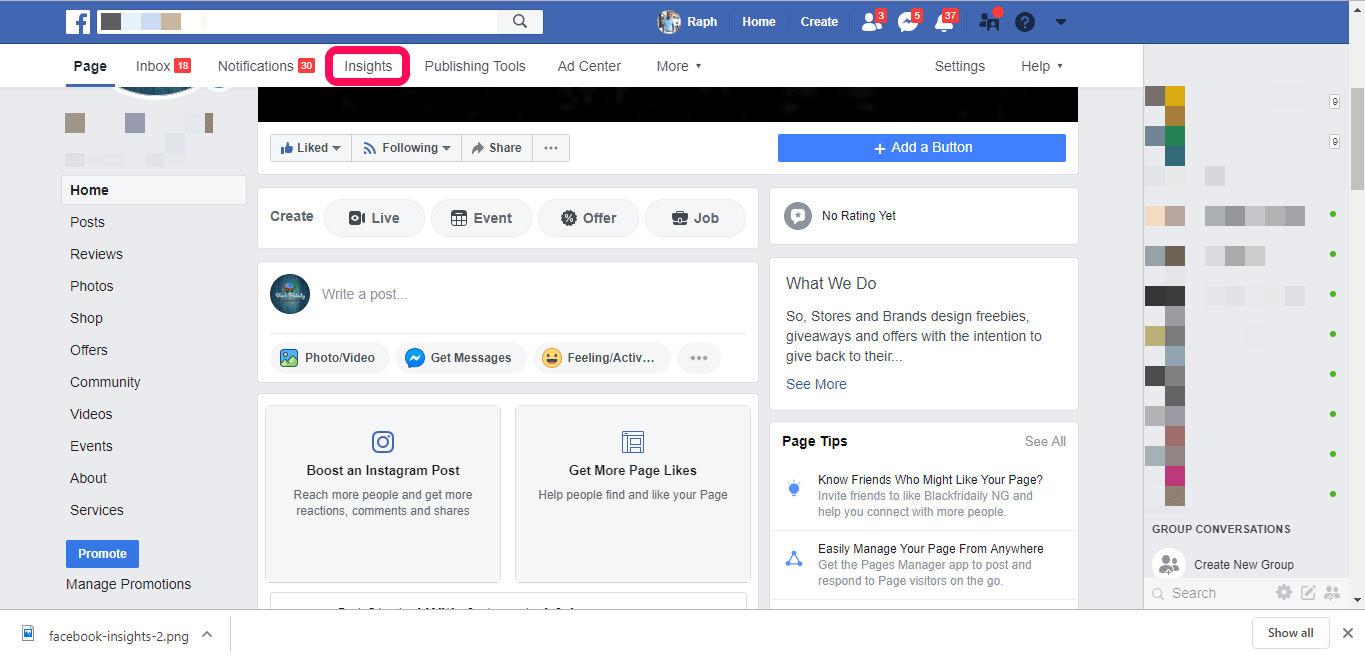The height and width of the screenshot is (656, 1365).
Task: Expand the More menu in the page navbar
Action: click(x=678, y=66)
